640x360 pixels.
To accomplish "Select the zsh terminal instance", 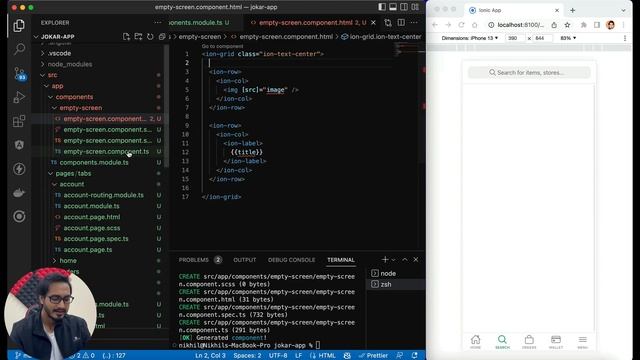I will pos(395,284).
